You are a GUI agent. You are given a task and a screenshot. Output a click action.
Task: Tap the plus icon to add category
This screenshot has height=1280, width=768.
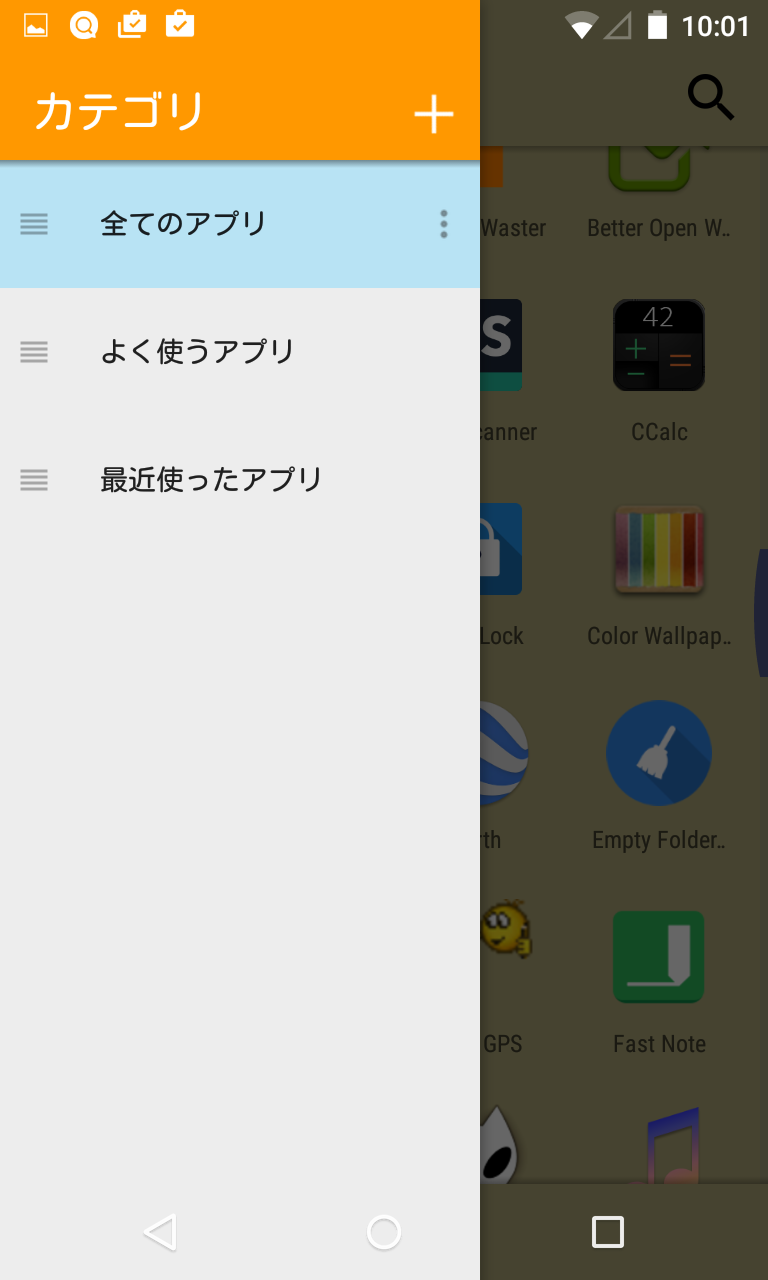pos(434,115)
